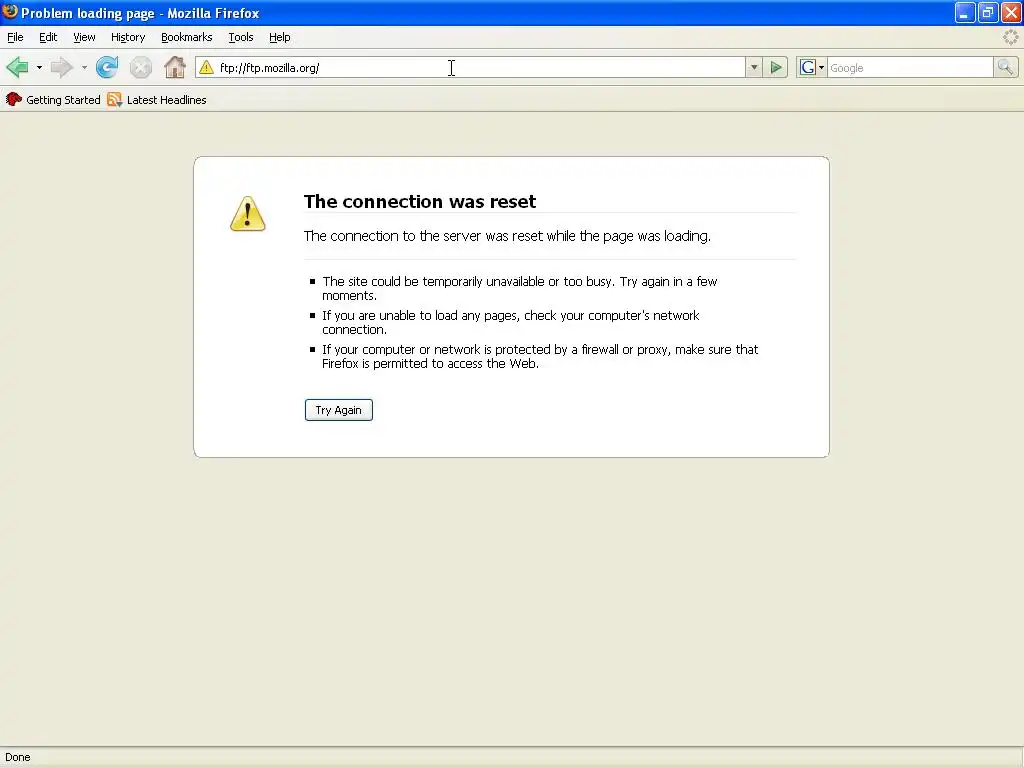This screenshot has height=768, width=1024.
Task: Click the RSS icon beside Latest Headlines
Action: [114, 100]
